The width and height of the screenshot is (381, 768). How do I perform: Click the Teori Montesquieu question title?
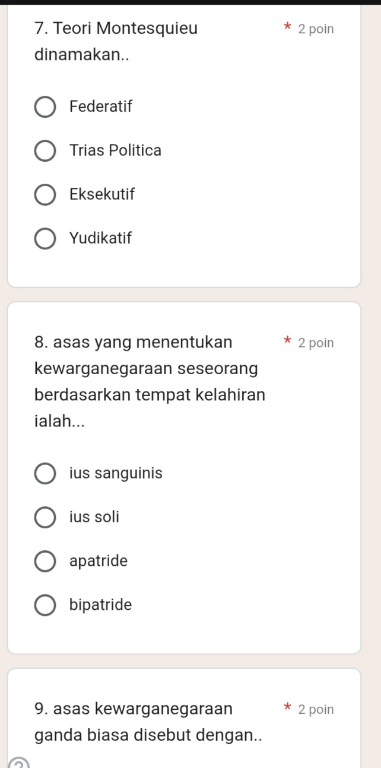pos(116,42)
